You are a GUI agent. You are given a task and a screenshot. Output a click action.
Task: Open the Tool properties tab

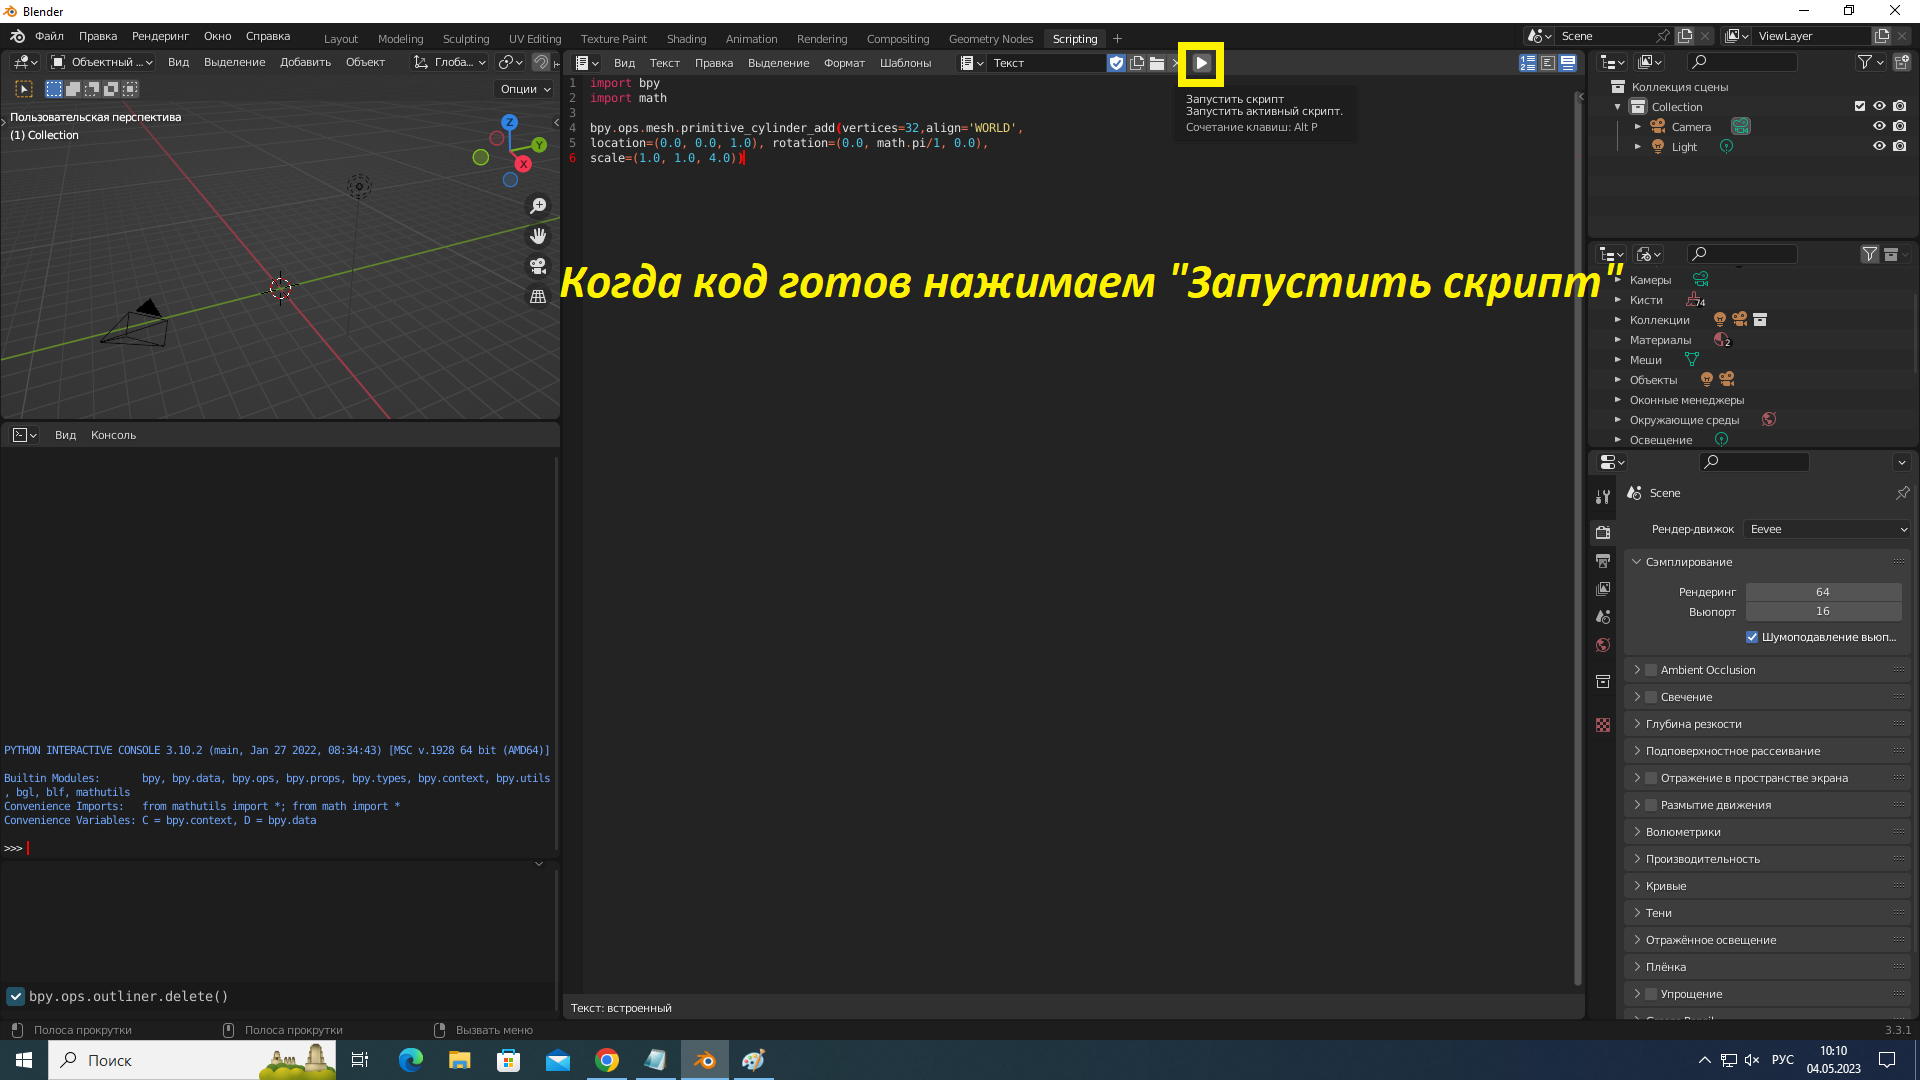(1603, 497)
